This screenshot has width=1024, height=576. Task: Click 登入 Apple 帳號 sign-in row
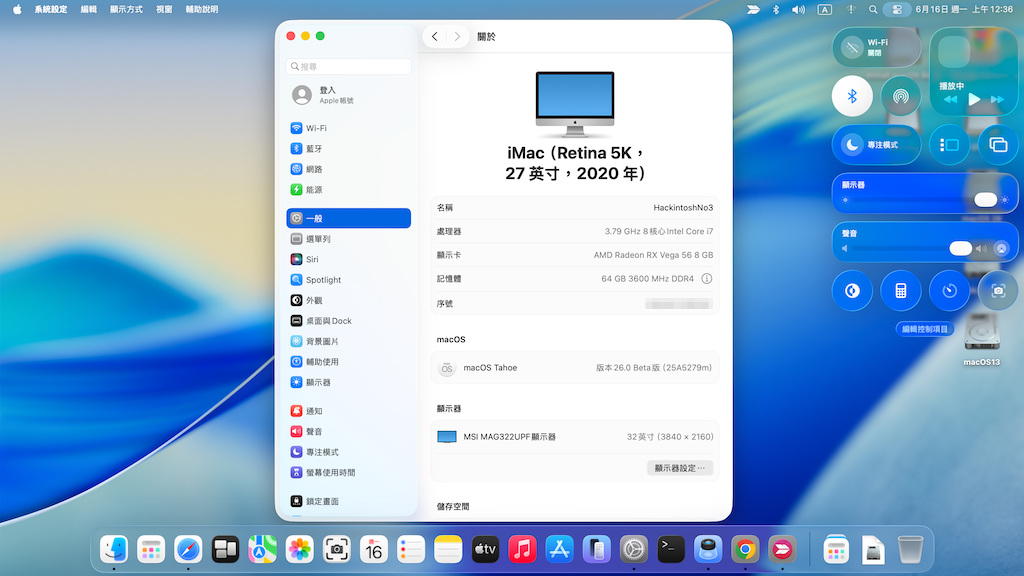tap(348, 95)
